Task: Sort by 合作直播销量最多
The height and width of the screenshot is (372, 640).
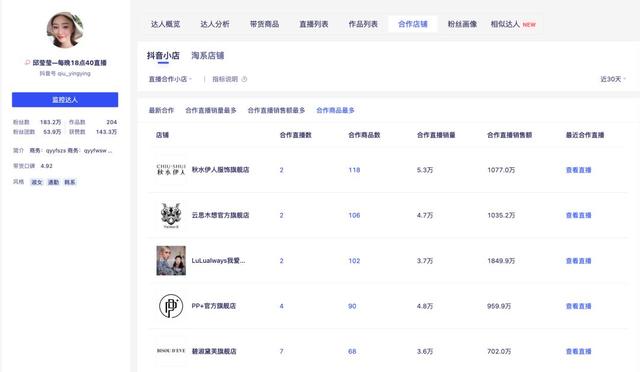Action: [211, 110]
